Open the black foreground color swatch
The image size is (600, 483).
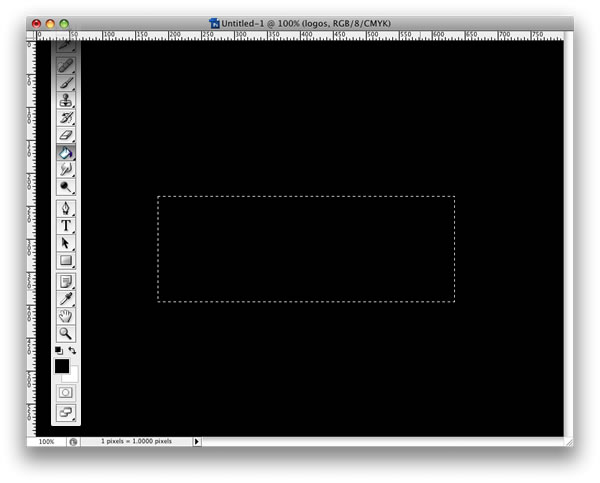62,366
